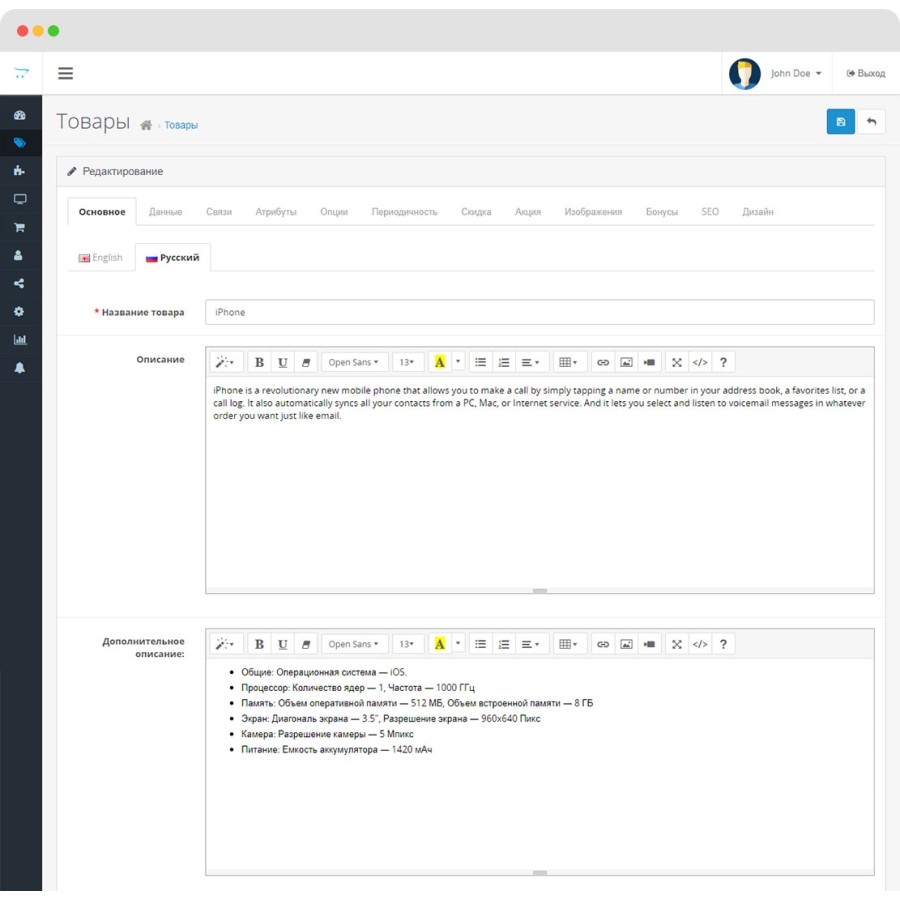Viewport: 900px width, 900px height.
Task: Click the shopping cart logo in header
Action: pos(21,72)
